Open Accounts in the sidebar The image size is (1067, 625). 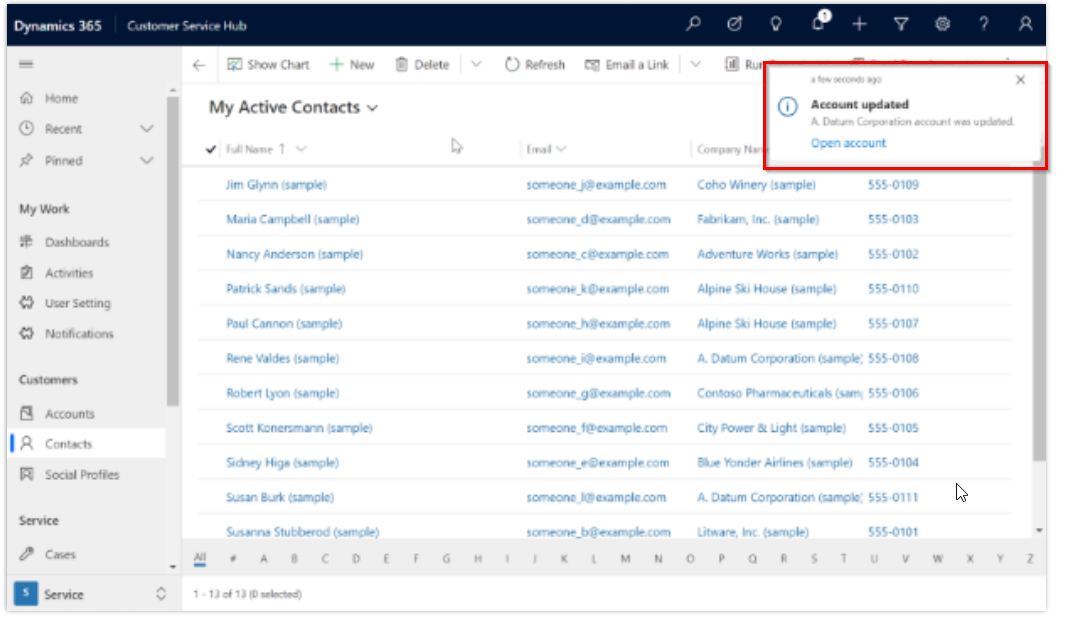[69, 414]
